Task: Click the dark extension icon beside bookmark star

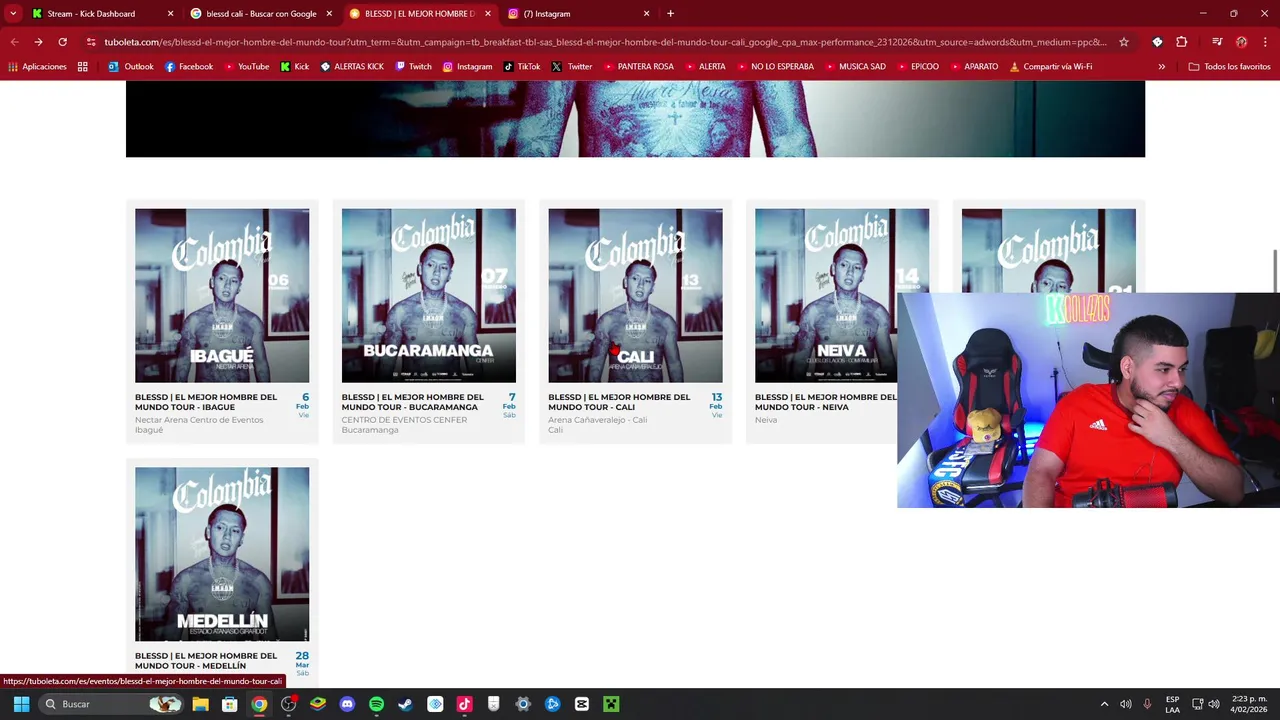Action: click(x=1157, y=42)
